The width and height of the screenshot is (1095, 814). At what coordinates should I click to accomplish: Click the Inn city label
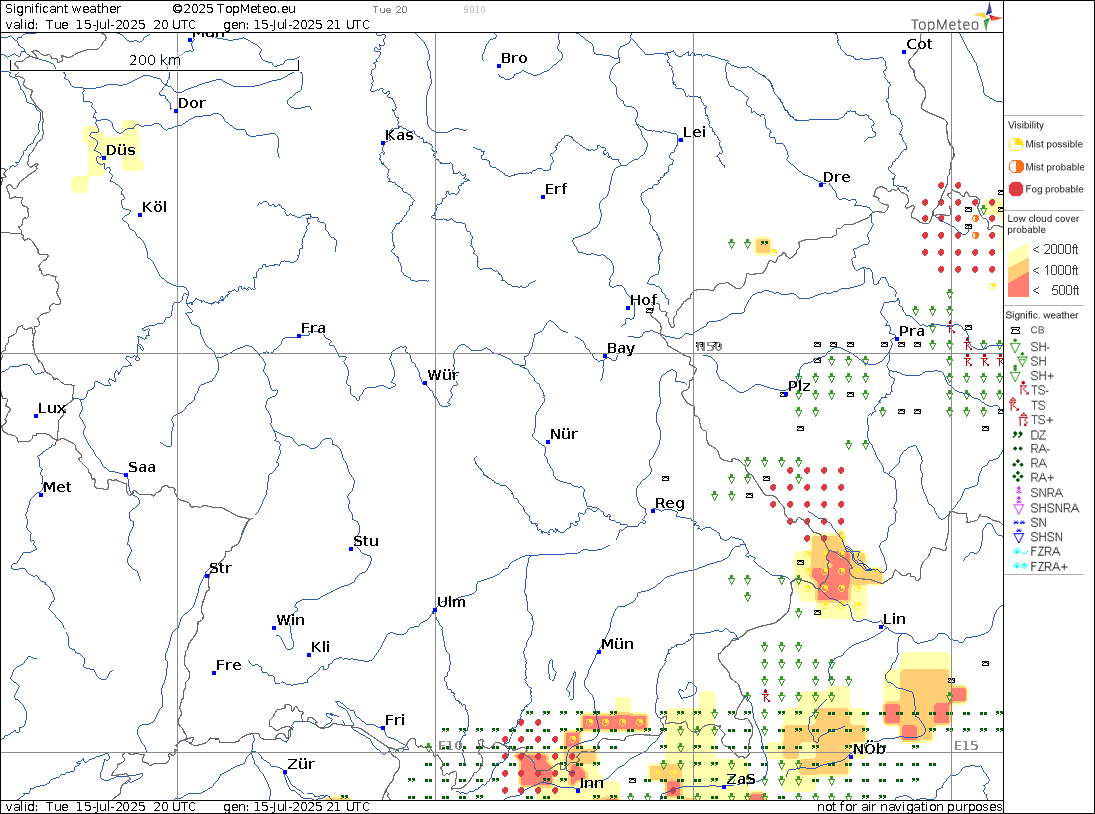click(591, 783)
